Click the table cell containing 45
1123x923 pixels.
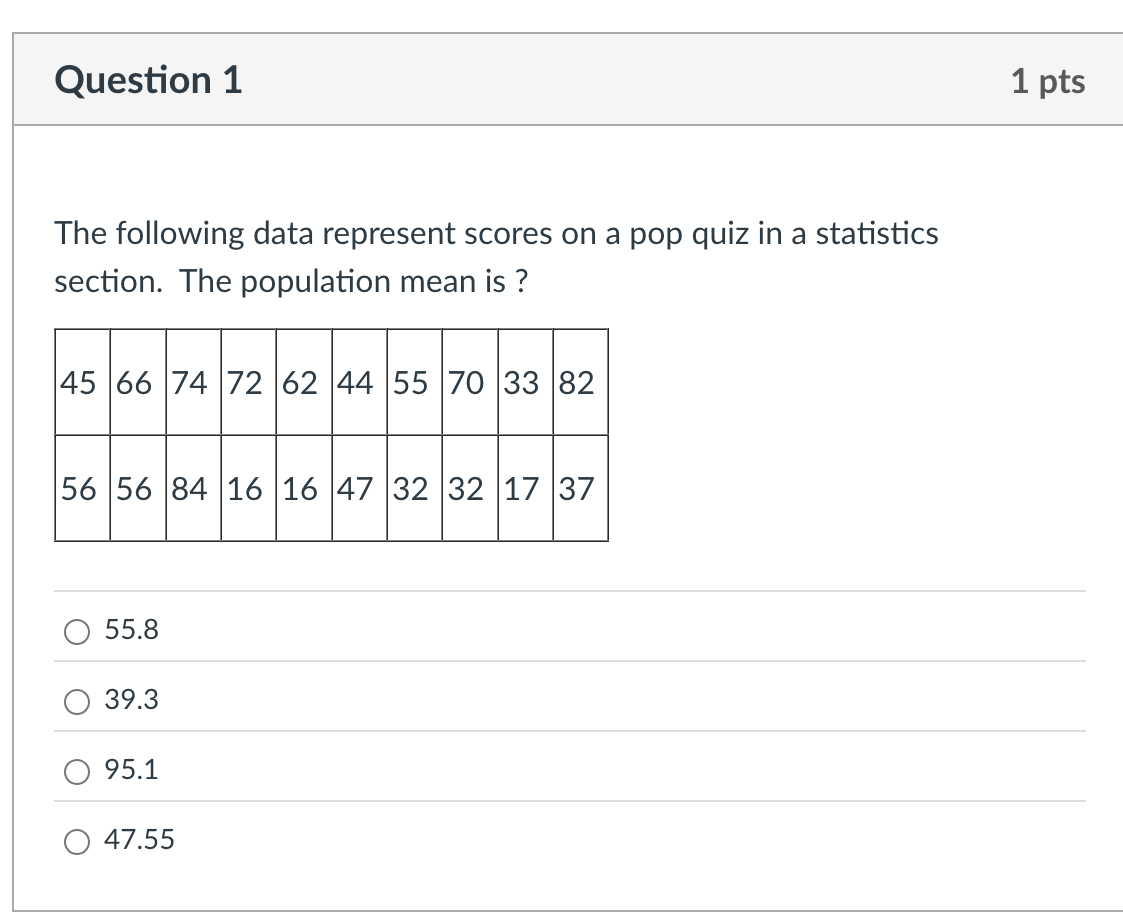82,382
